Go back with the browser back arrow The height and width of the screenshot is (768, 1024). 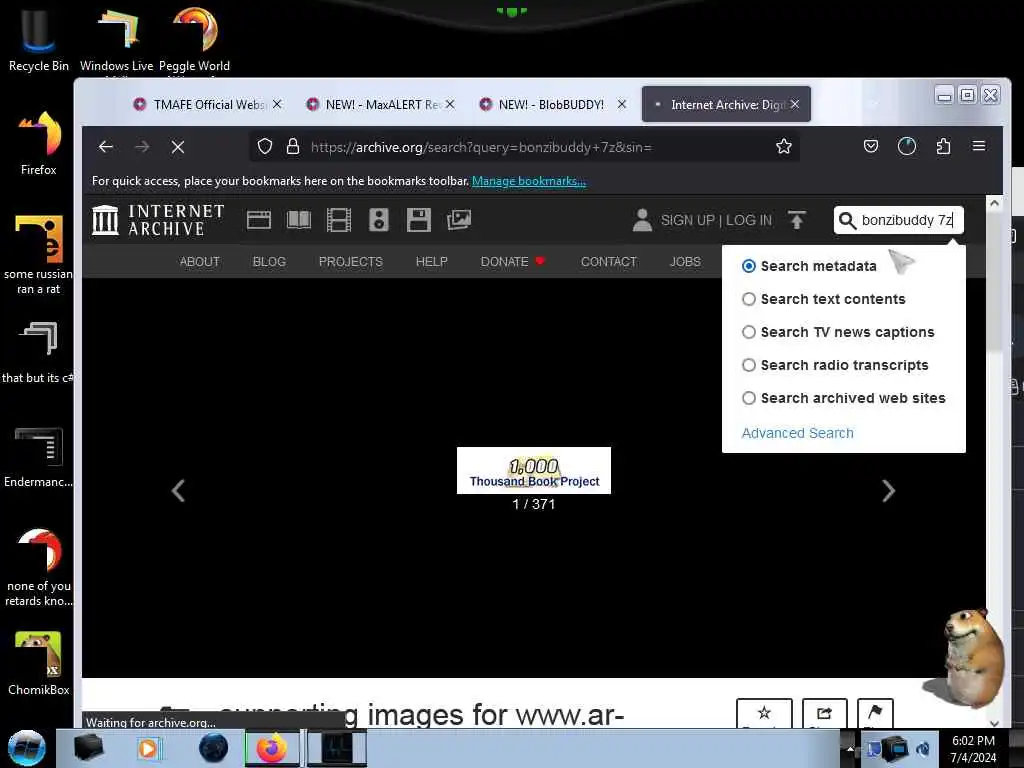[x=106, y=147]
